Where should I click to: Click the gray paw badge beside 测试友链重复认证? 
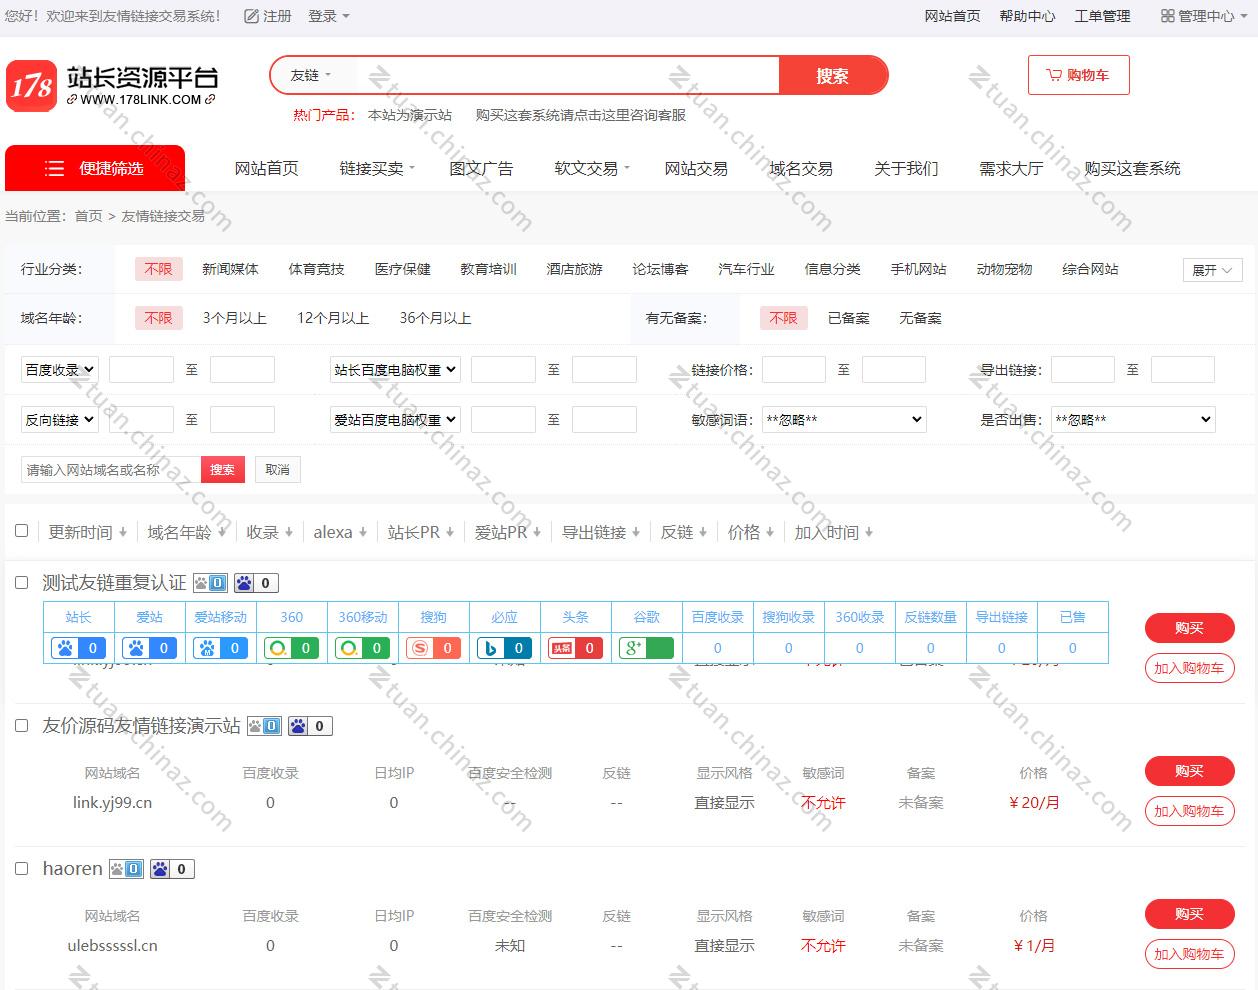(210, 583)
